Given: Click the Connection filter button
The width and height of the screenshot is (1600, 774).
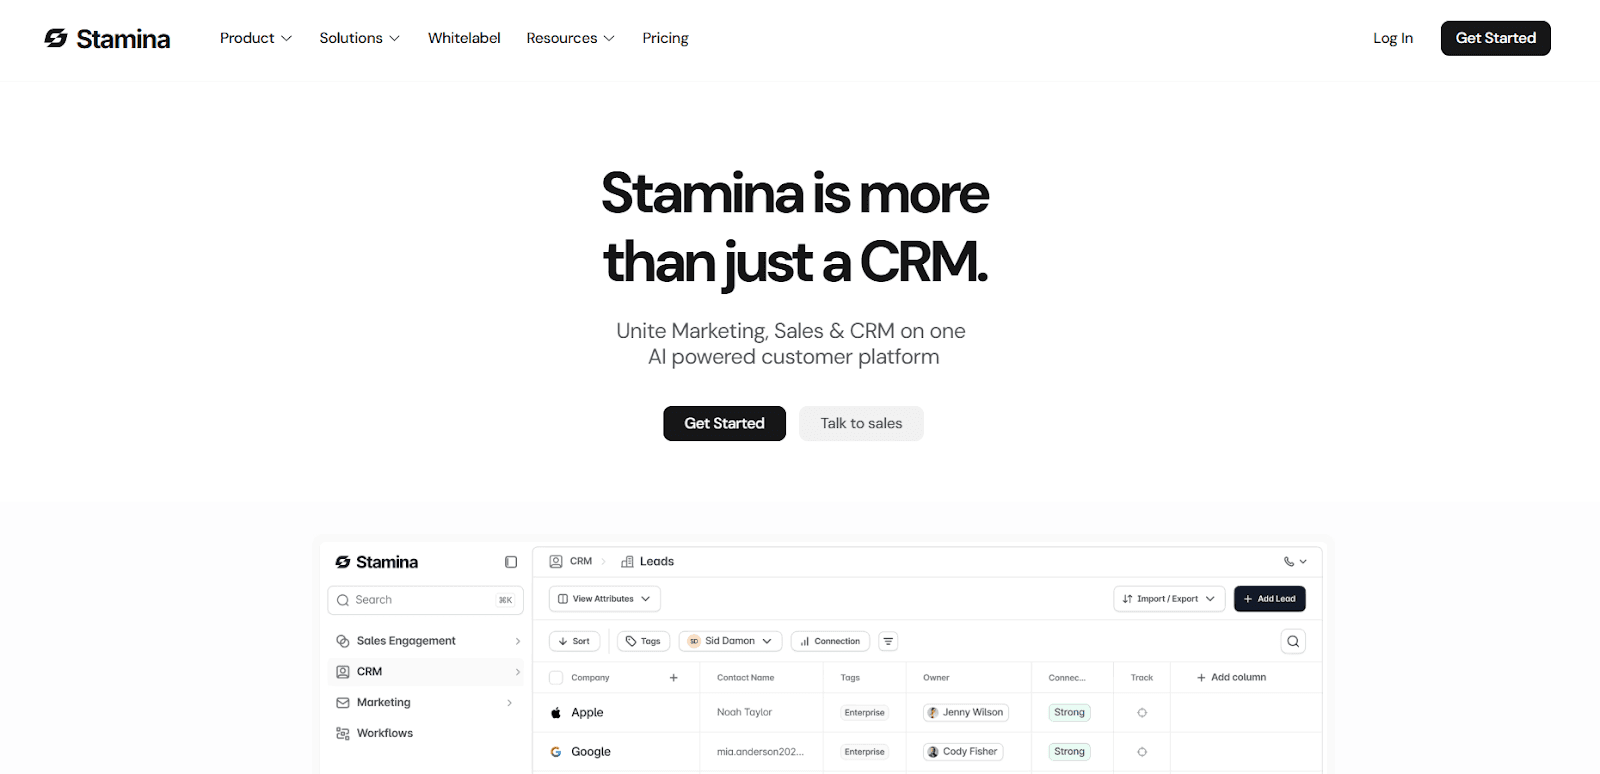Looking at the screenshot, I should tap(830, 641).
